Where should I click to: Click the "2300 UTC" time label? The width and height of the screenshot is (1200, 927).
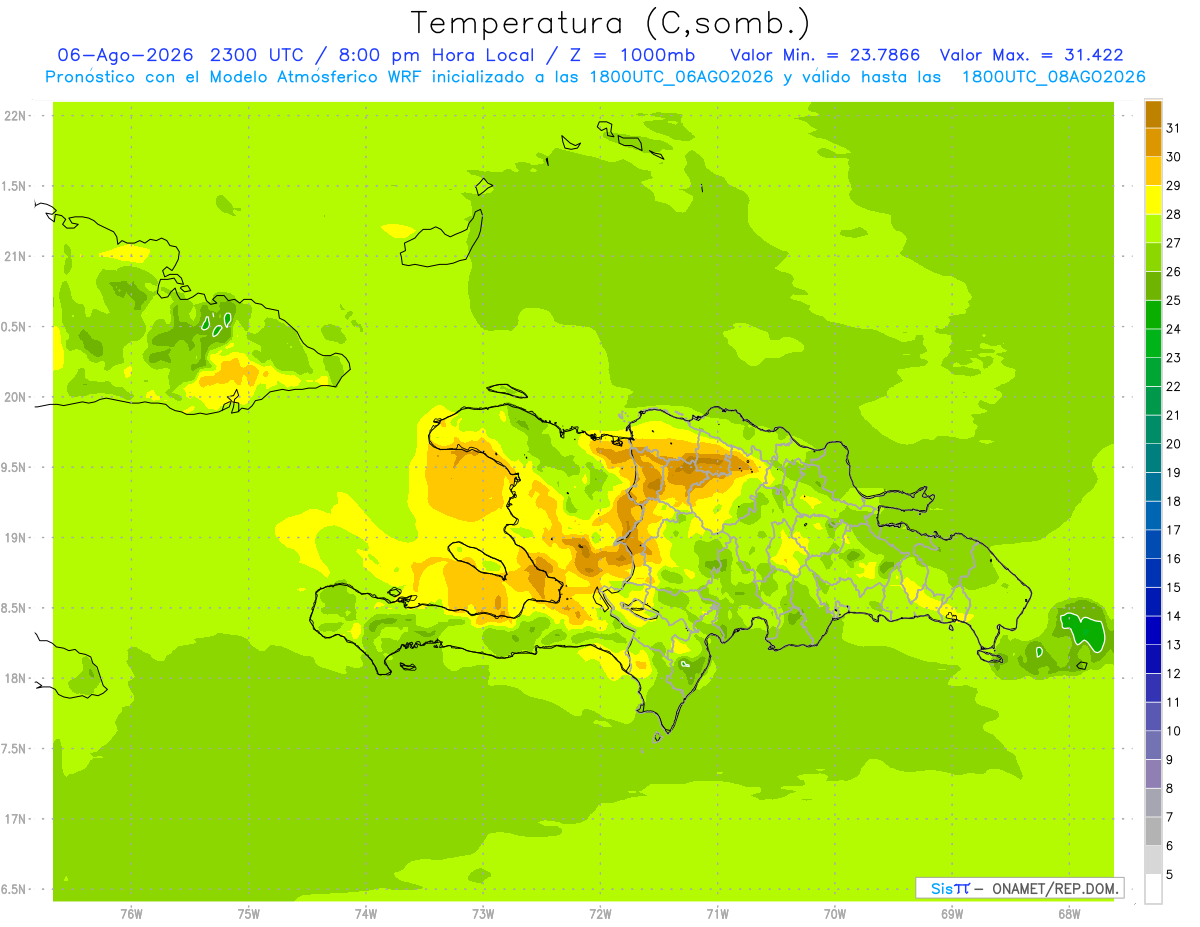[x=258, y=56]
